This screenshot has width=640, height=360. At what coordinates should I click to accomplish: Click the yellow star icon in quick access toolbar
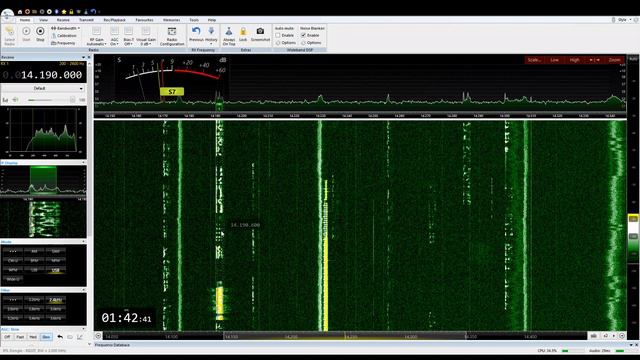click(x=64, y=12)
